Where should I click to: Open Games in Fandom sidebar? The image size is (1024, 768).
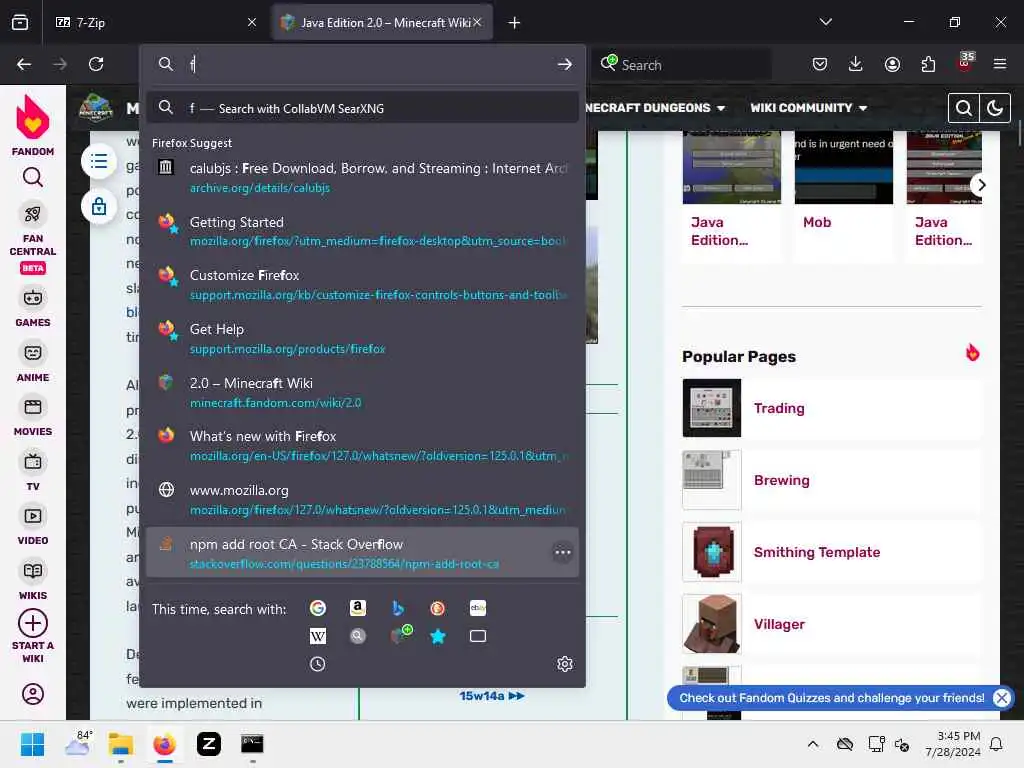[33, 307]
